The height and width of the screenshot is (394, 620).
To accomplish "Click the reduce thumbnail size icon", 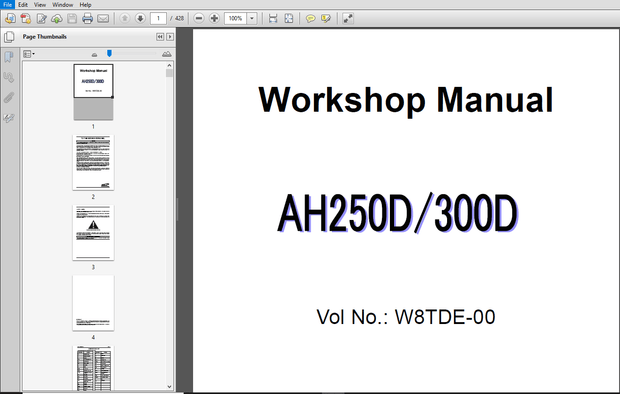I will (x=94, y=55).
